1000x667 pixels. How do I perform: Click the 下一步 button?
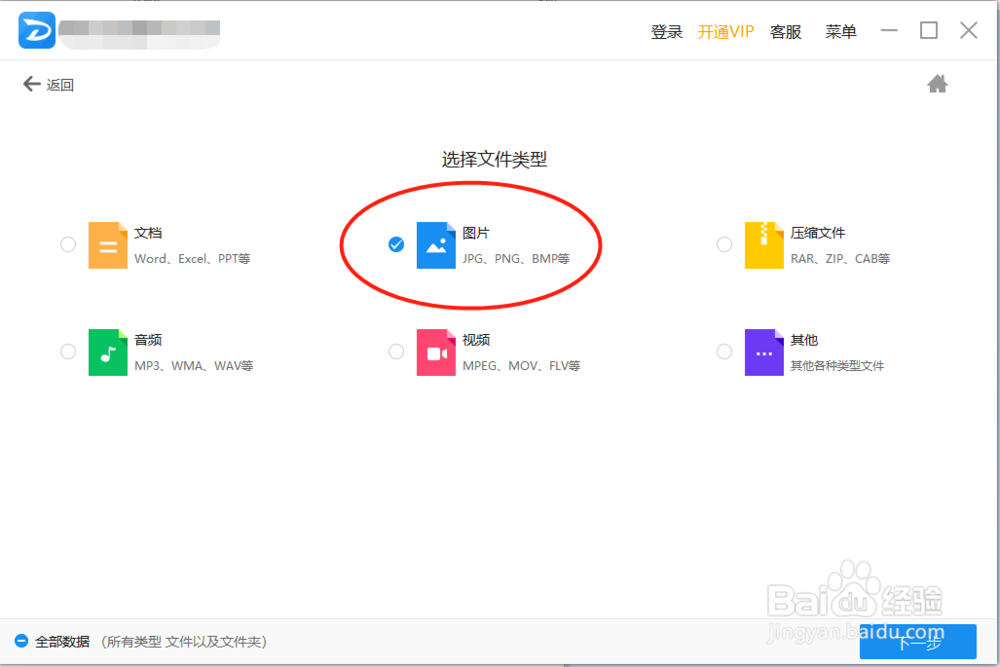pyautogui.click(x=918, y=643)
